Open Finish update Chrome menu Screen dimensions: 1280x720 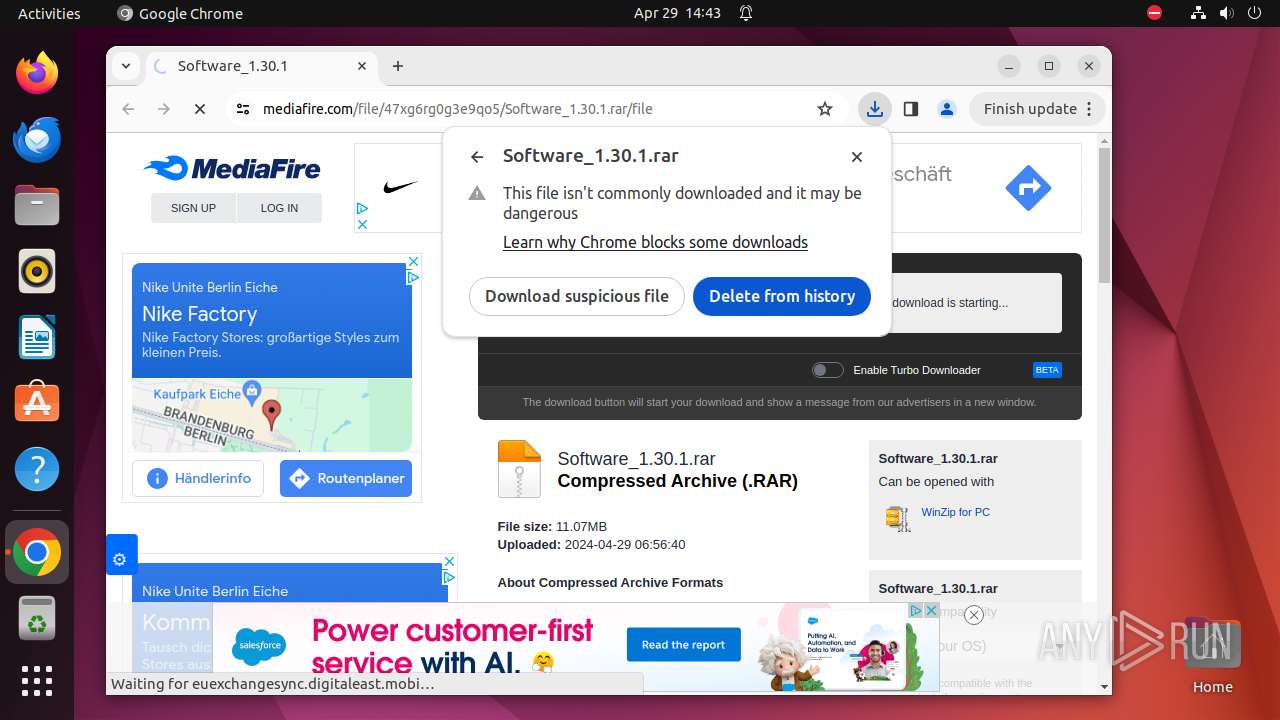coord(1037,109)
